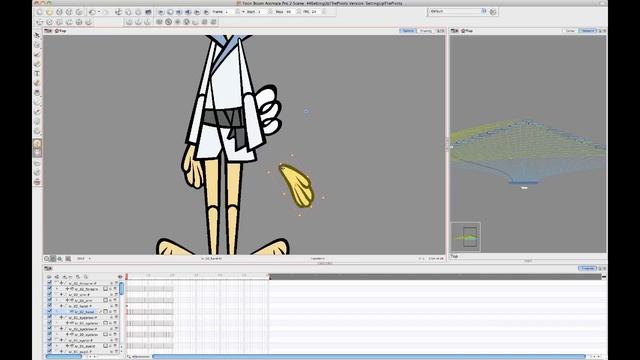The image size is (640, 360).
Task: Open Camera view panel menu icon
Action: pyautogui.click(x=48, y=31)
